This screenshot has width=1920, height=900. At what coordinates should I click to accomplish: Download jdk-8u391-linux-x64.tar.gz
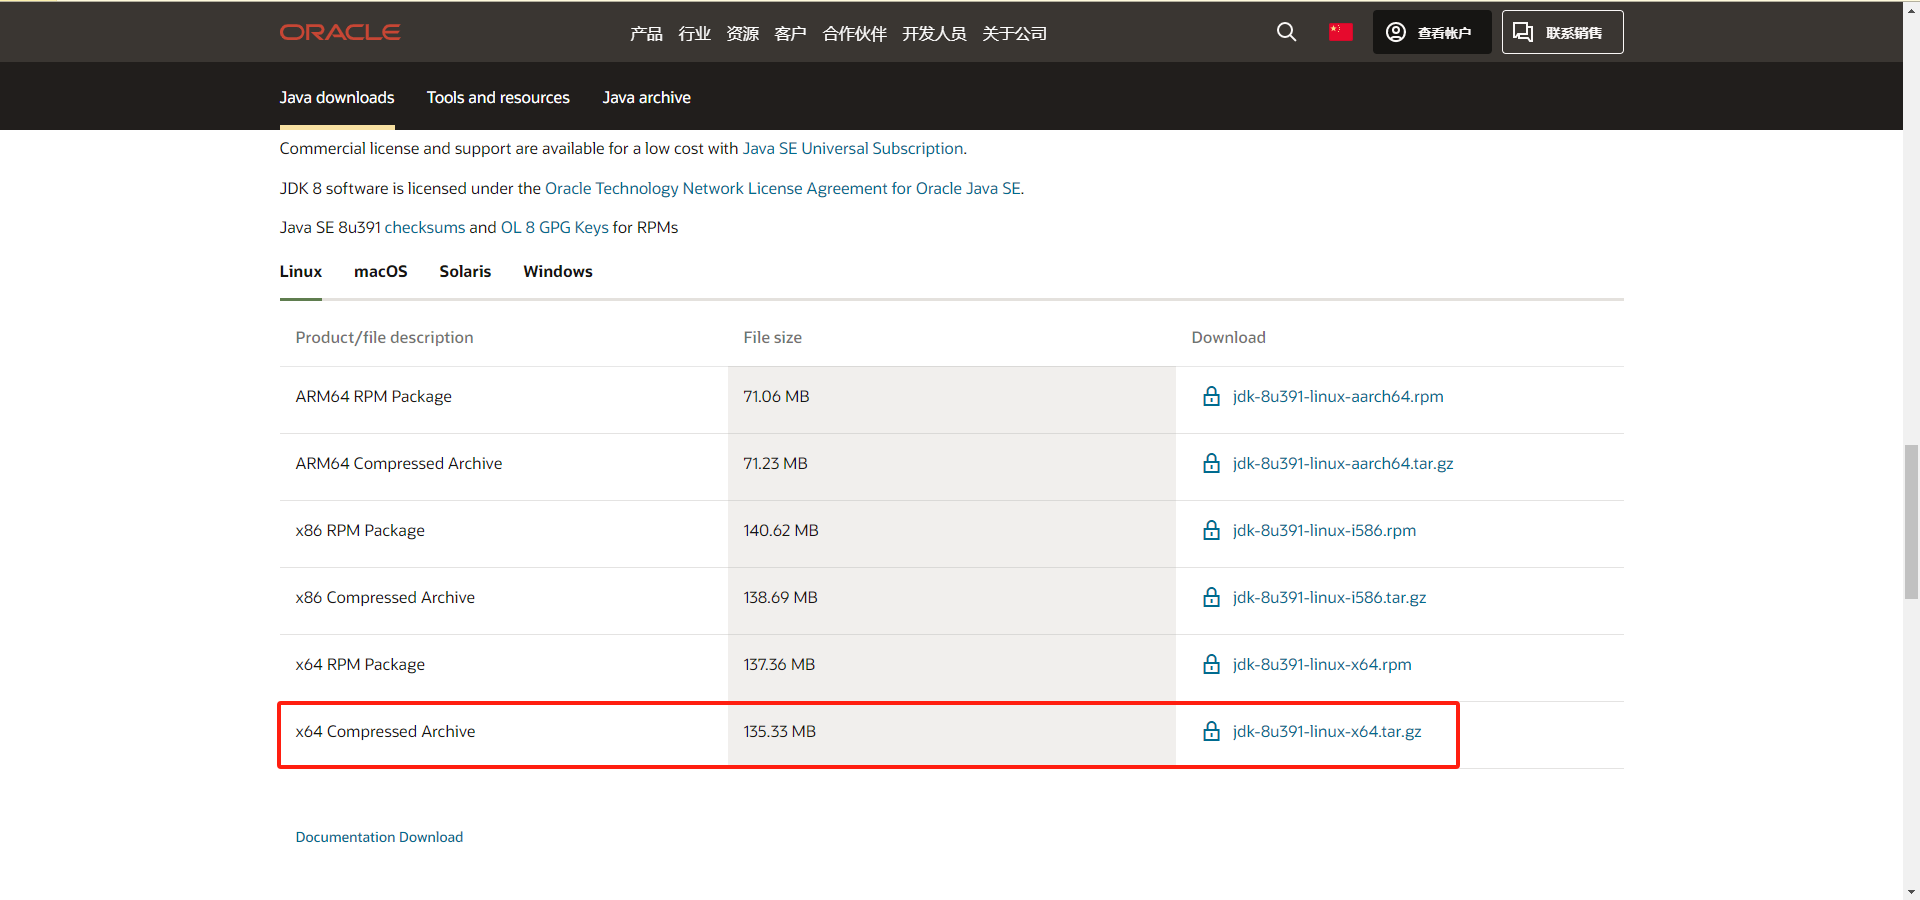[x=1327, y=731]
